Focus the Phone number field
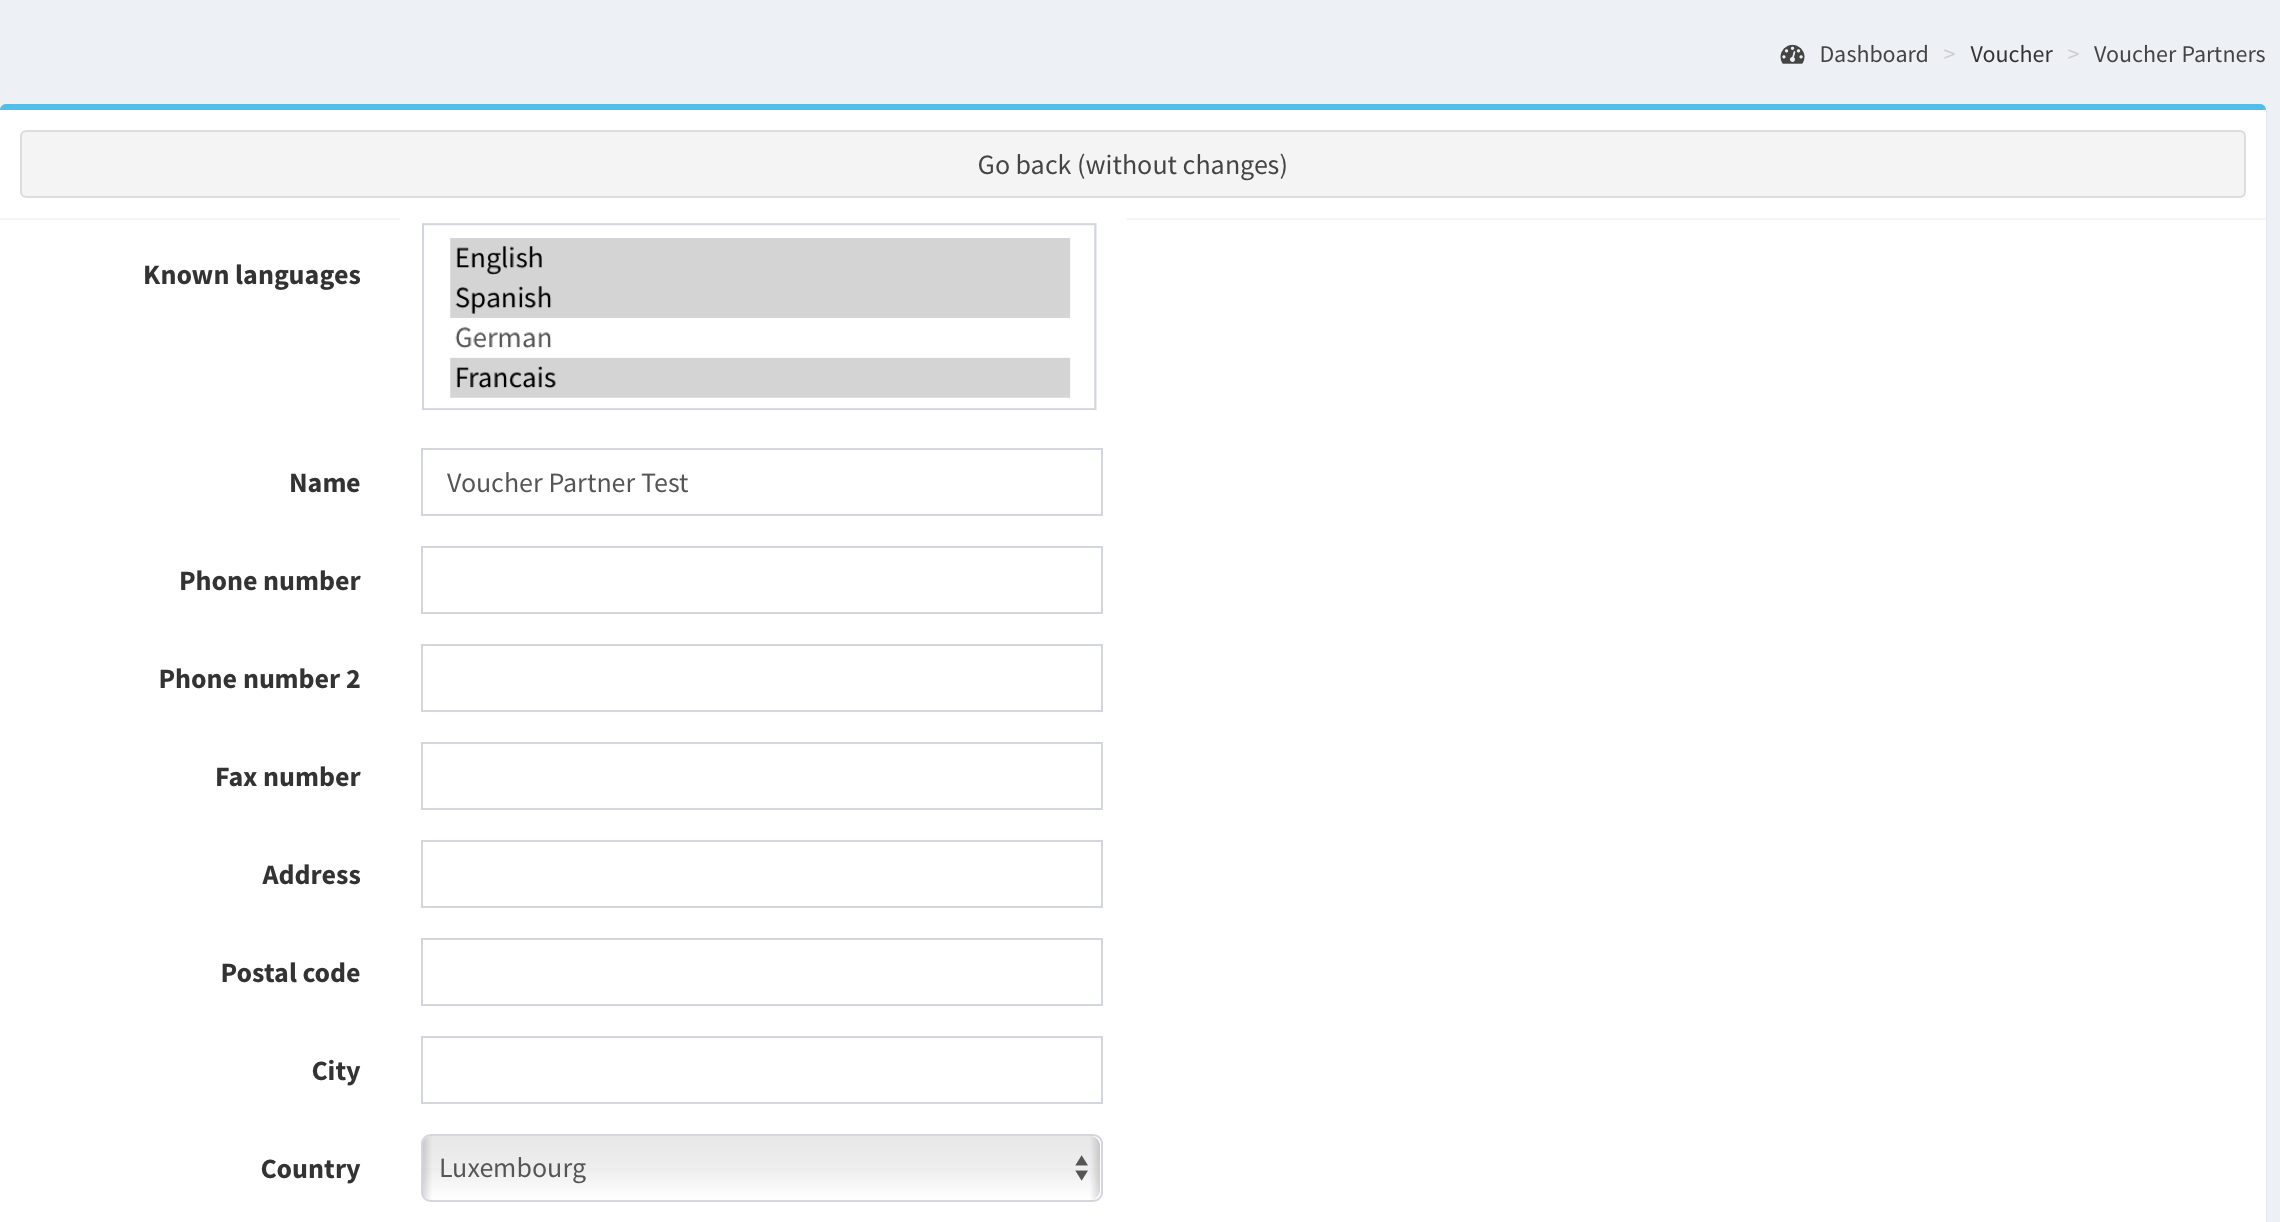Screen dimensions: 2280x1222 pos(761,580)
